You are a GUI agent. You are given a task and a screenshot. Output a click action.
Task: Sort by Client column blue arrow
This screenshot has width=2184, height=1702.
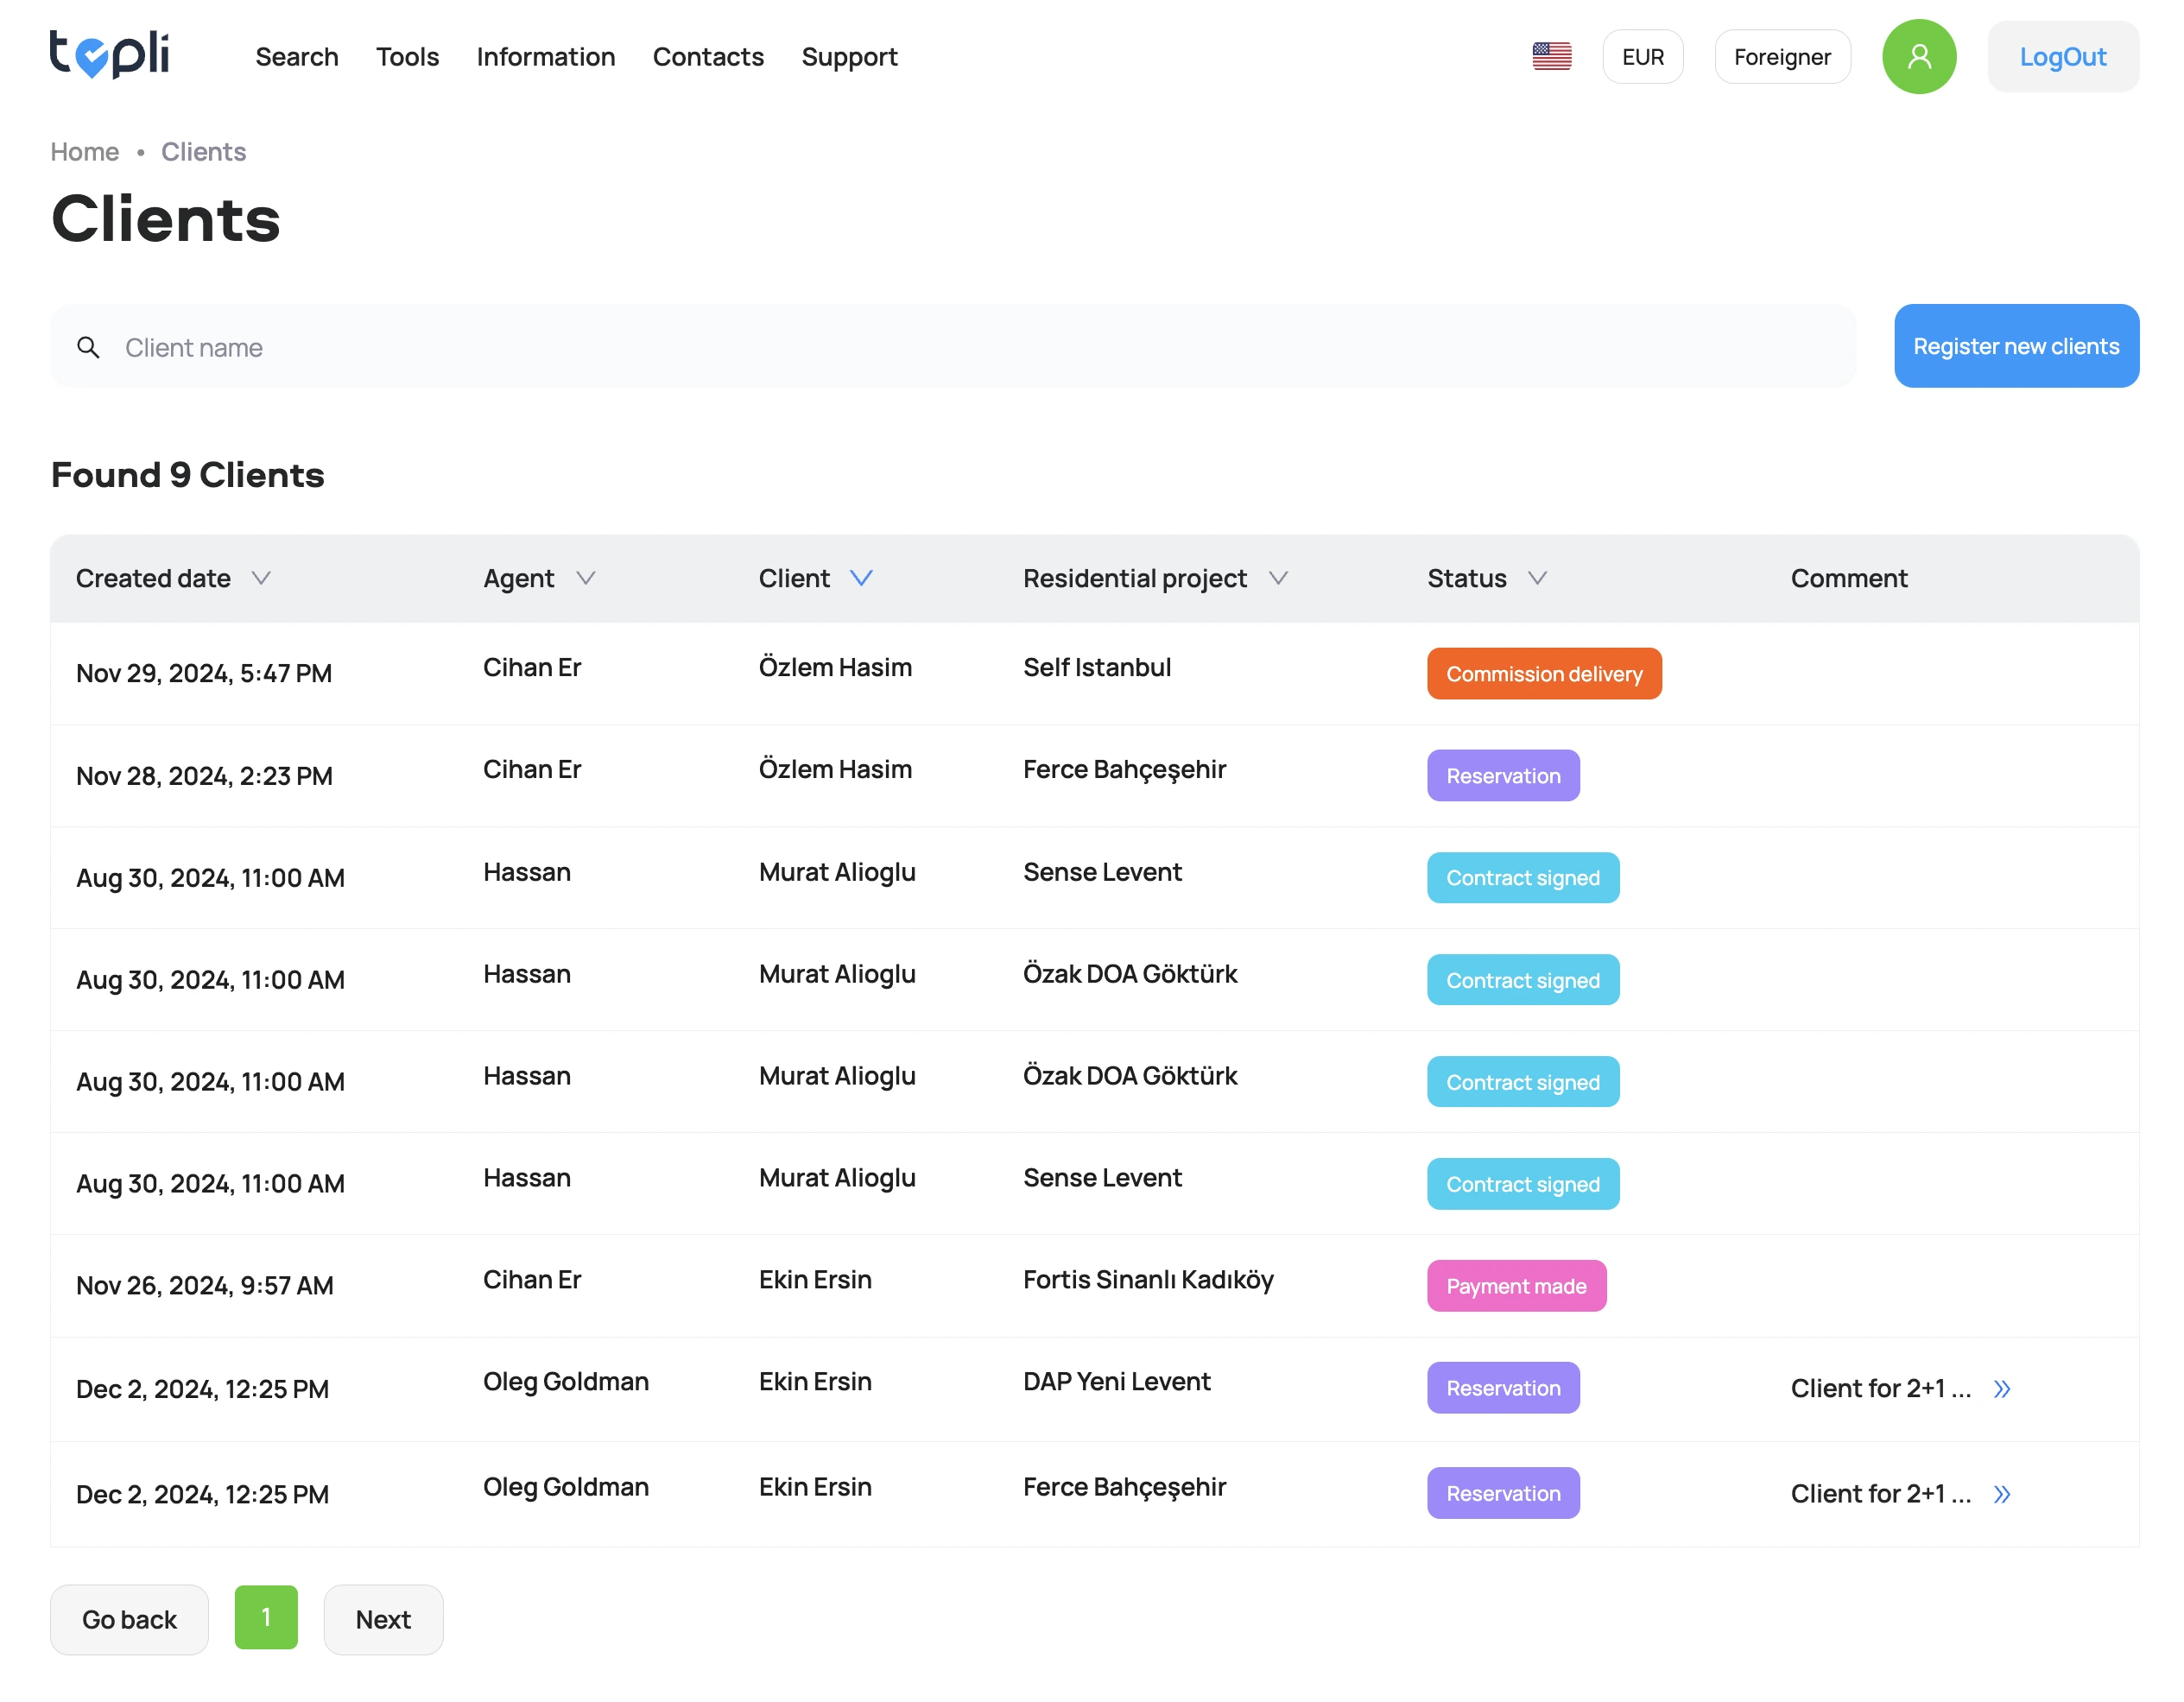(861, 578)
